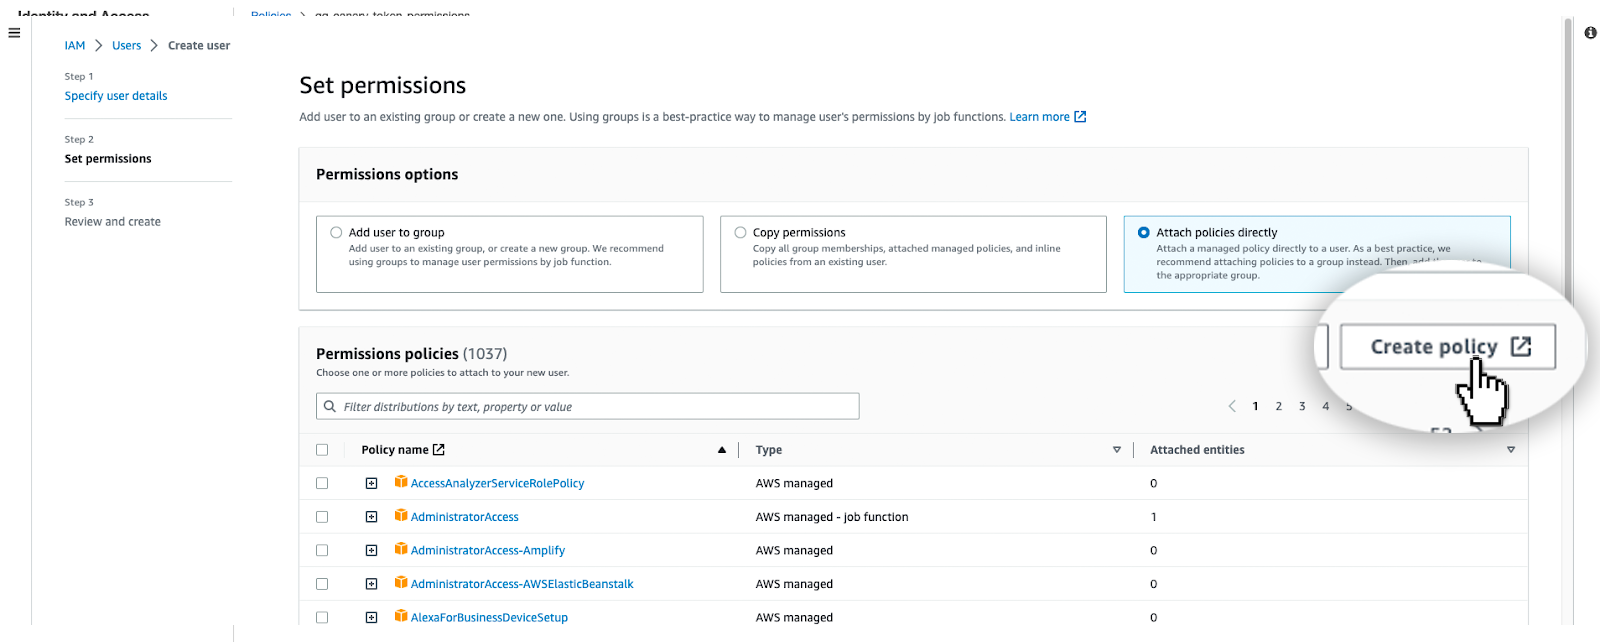Open the Attached entities column sort arrow
The height and width of the screenshot is (642, 1600).
click(1511, 450)
